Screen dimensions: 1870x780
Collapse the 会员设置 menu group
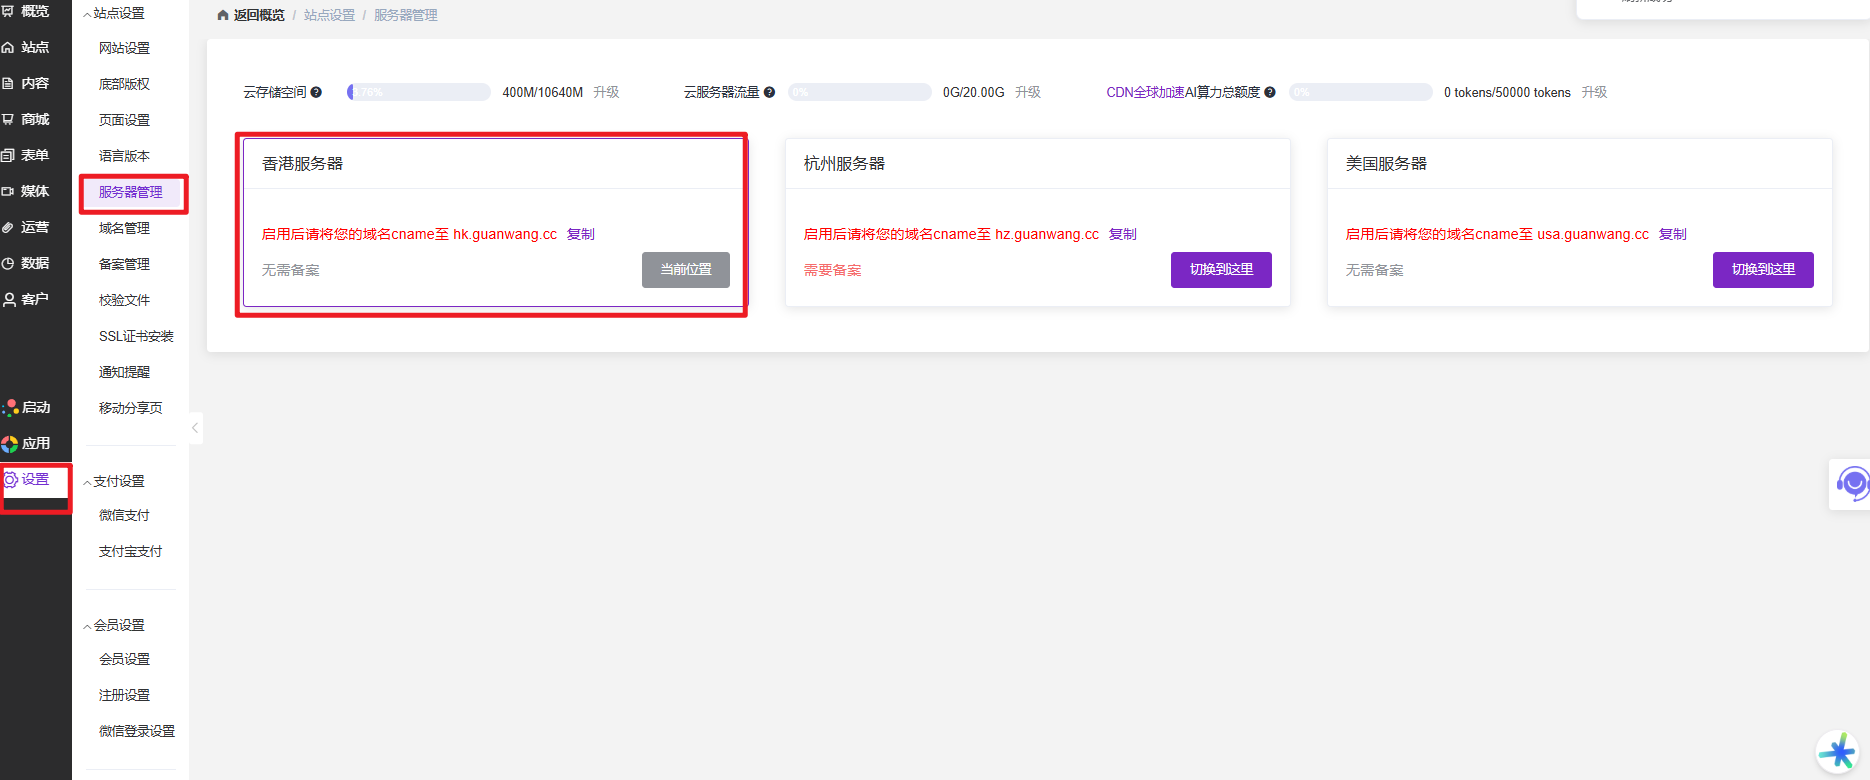pos(87,626)
